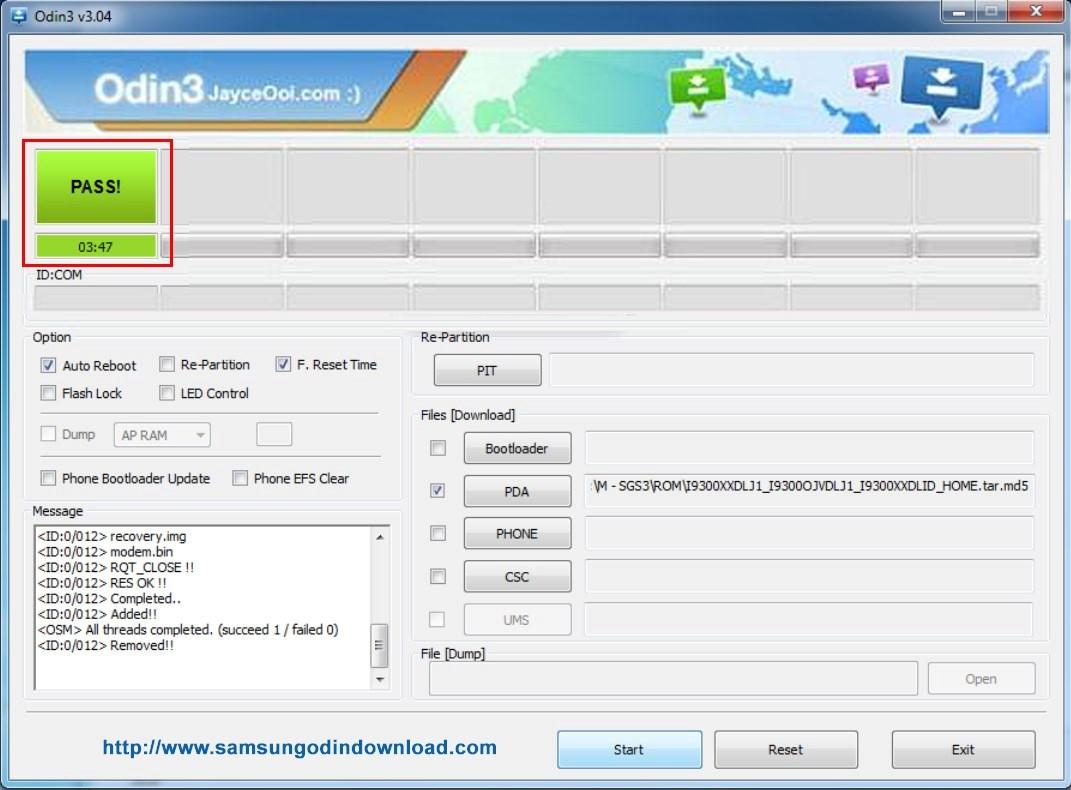Select the 'modem.bin' log line
Screen dimensions: 1071x790
coord(105,552)
